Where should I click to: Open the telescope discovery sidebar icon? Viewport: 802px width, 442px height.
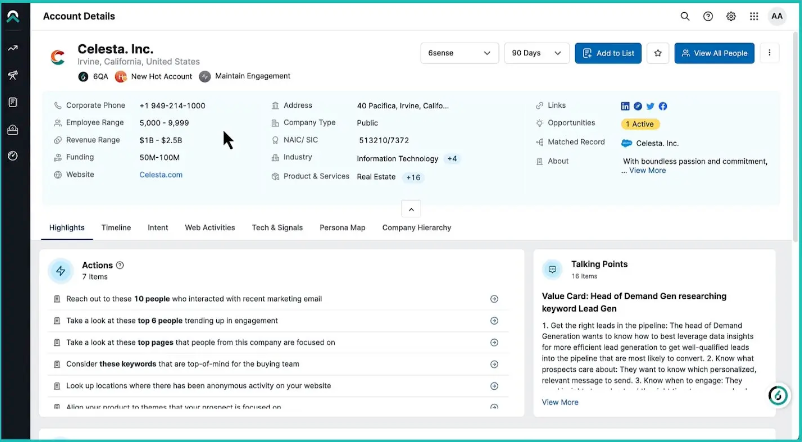click(13, 76)
